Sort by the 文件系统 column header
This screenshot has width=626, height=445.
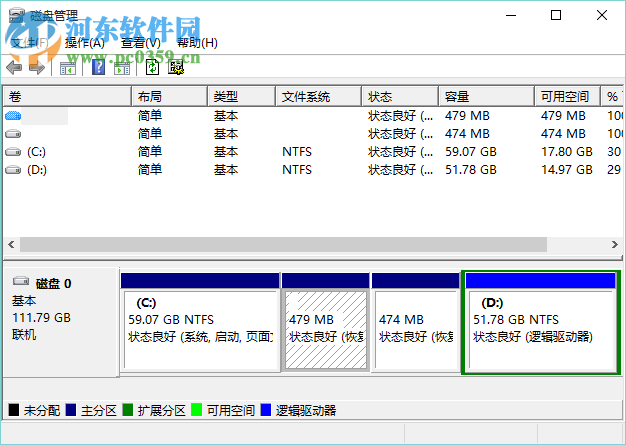tap(319, 96)
